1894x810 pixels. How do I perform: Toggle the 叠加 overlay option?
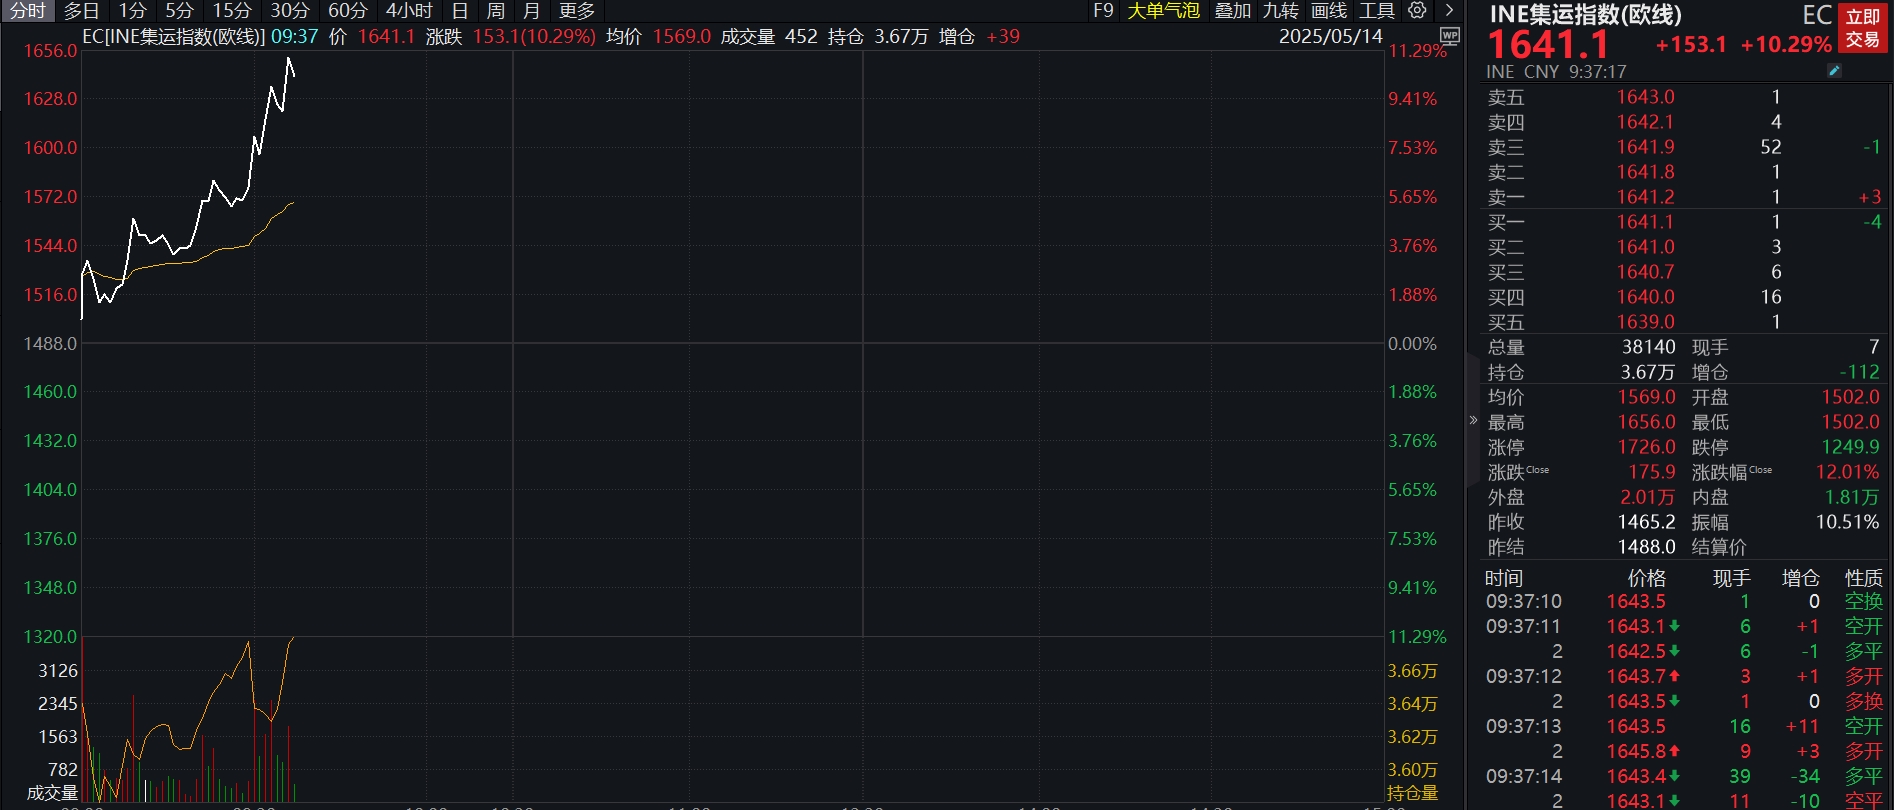coord(1232,11)
